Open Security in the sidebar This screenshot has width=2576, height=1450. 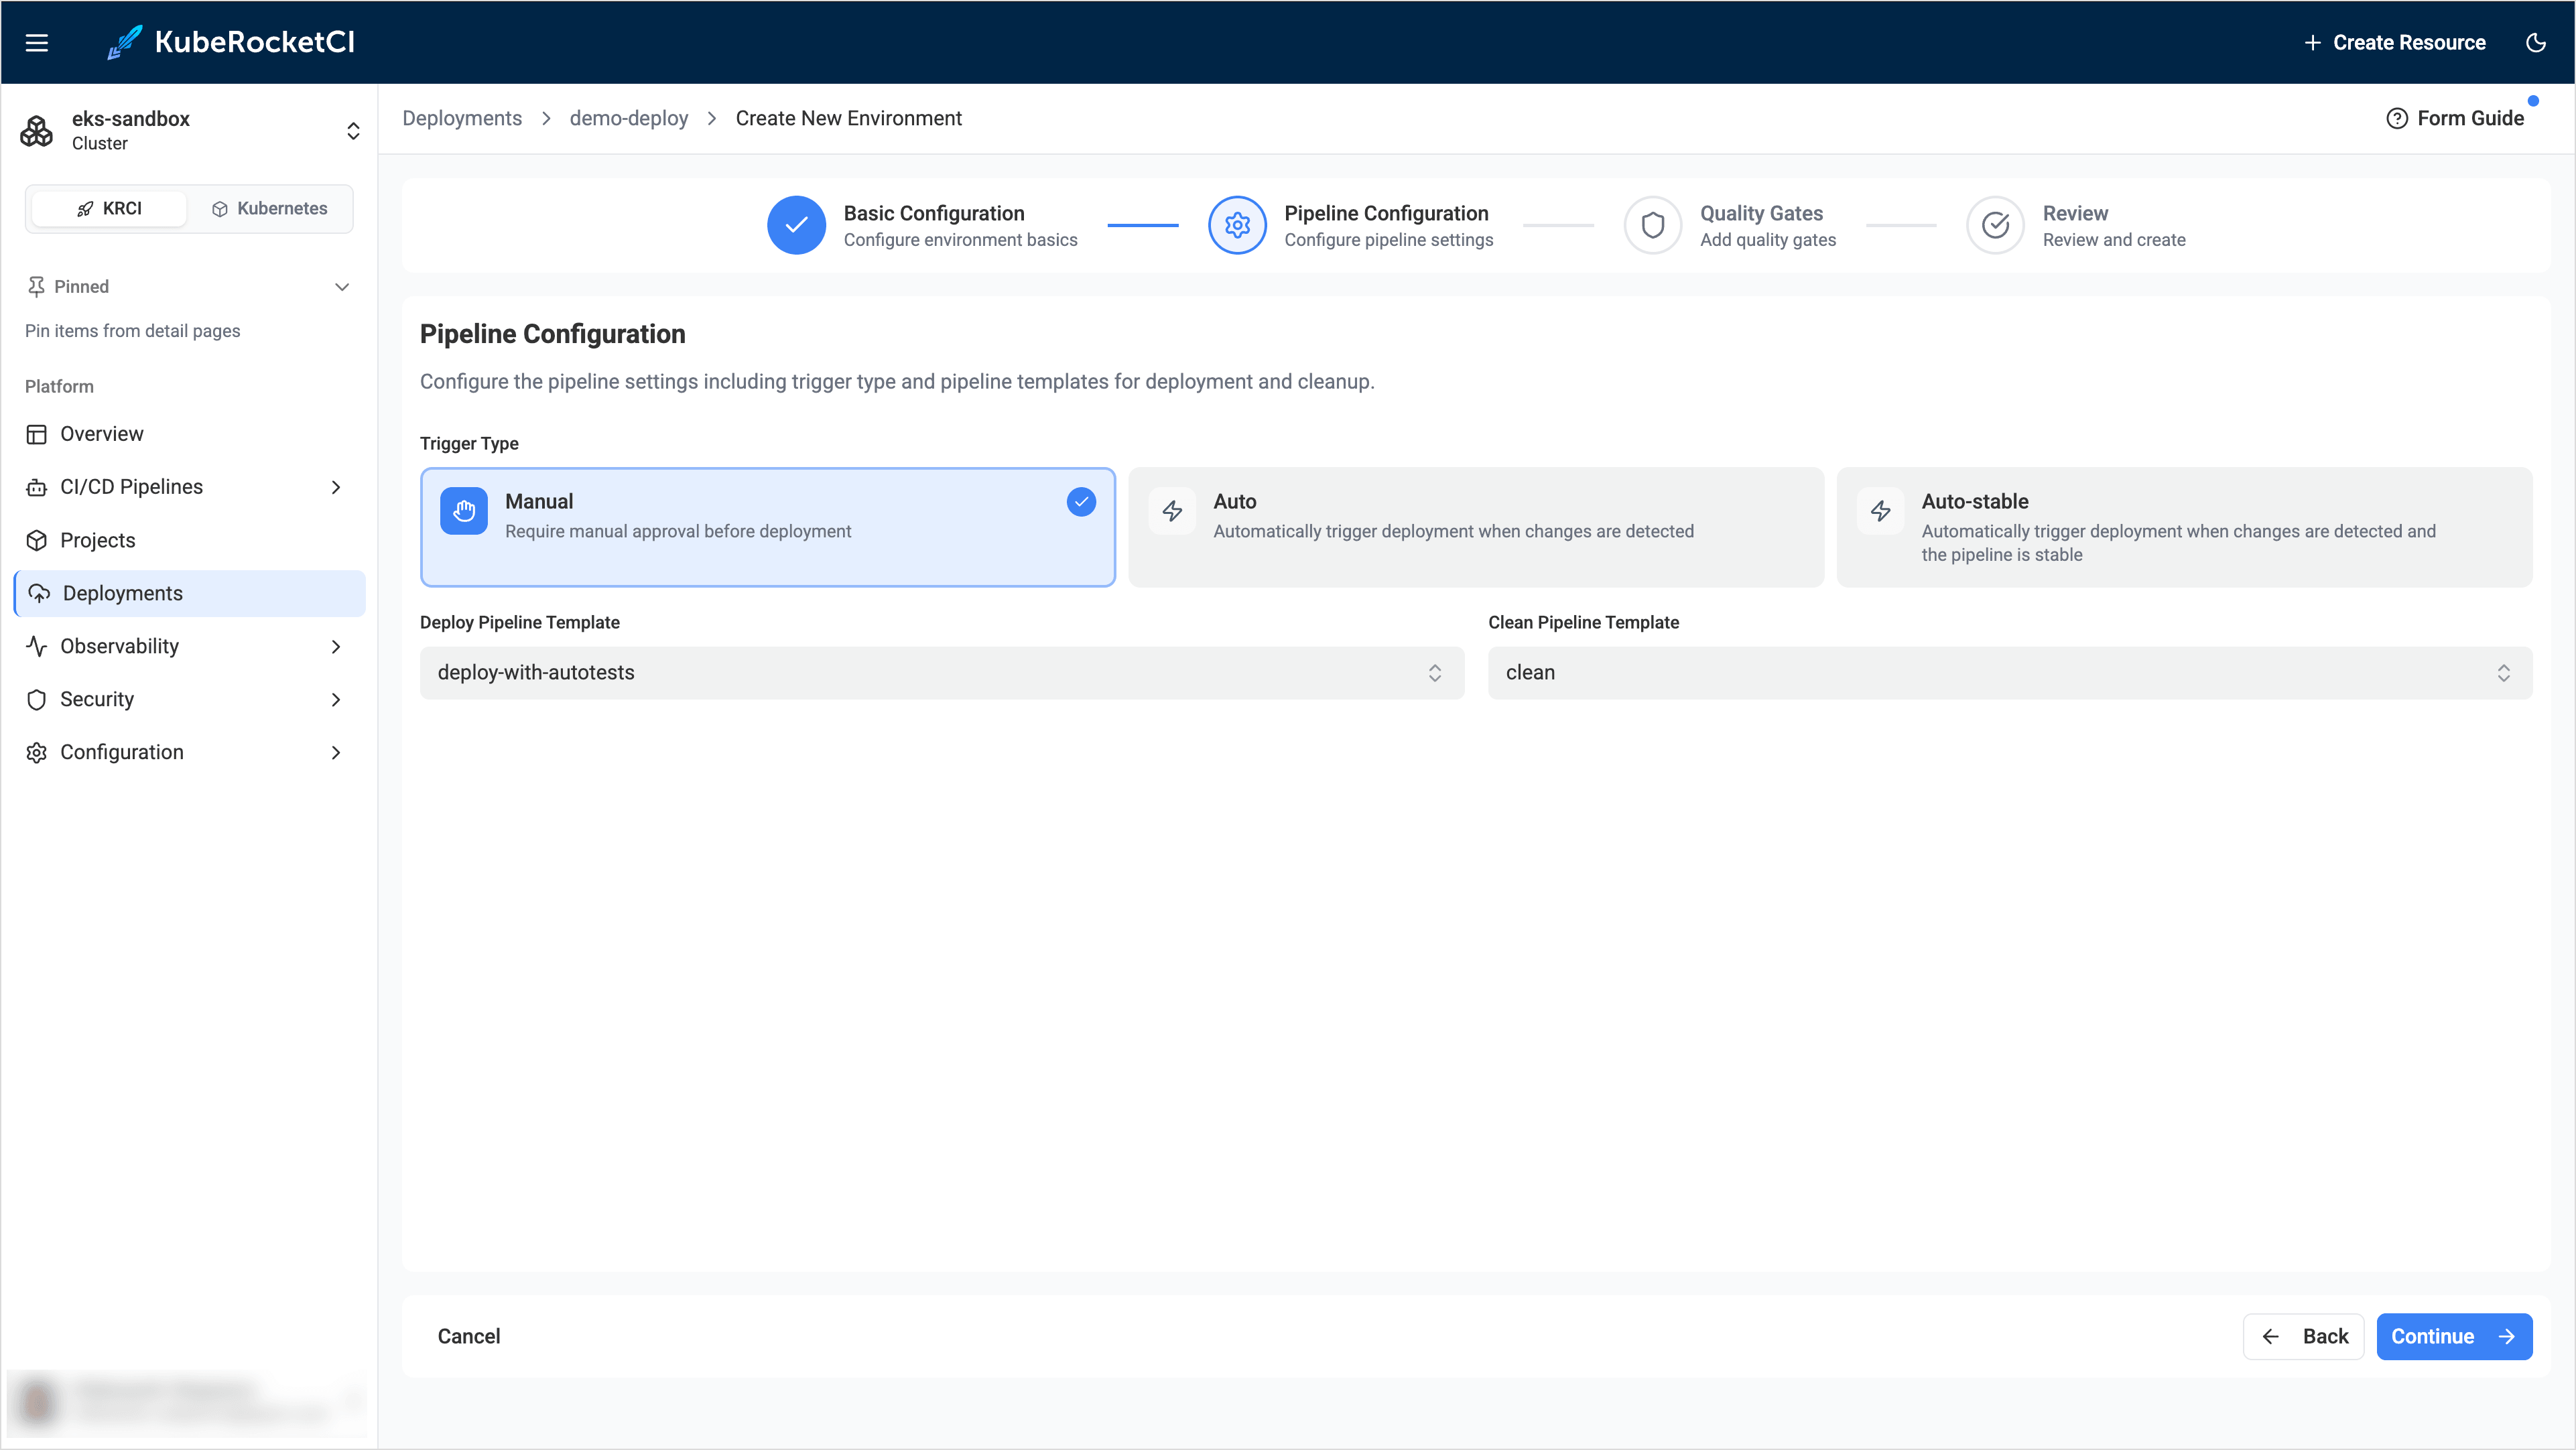pos(189,699)
